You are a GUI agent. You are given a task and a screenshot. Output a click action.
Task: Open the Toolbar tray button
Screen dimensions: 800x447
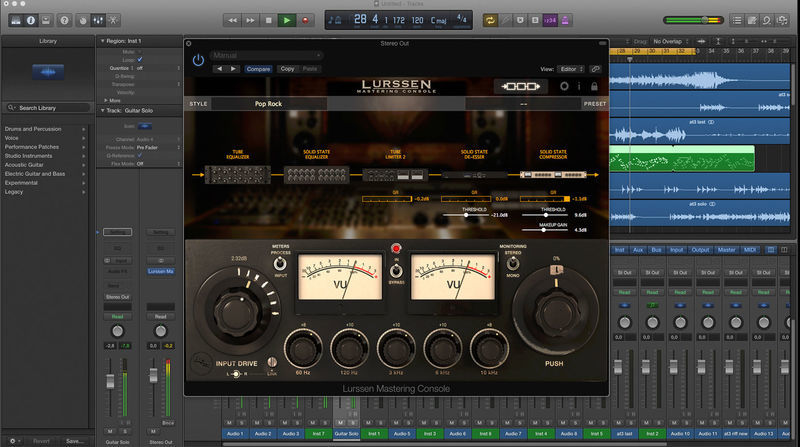click(45, 20)
